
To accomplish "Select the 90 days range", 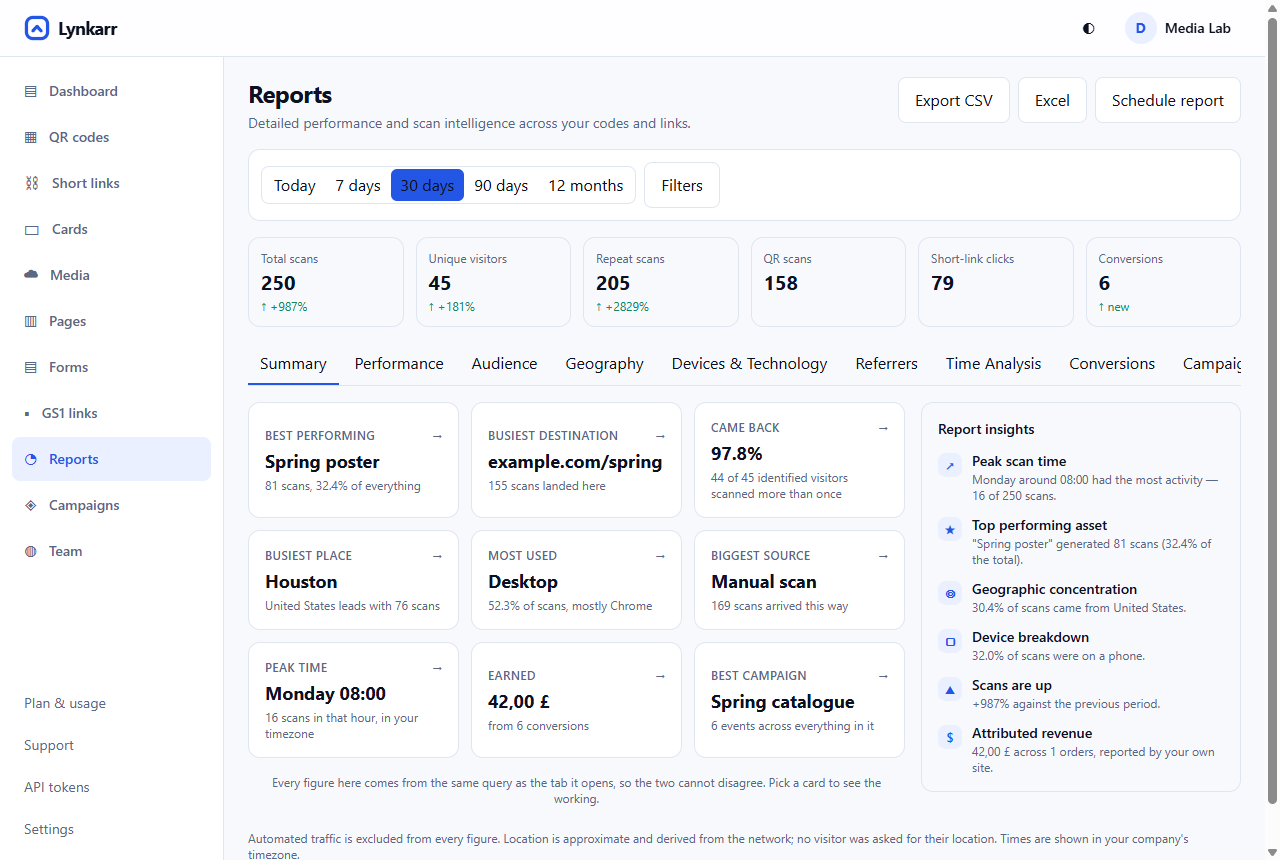I will pyautogui.click(x=501, y=185).
